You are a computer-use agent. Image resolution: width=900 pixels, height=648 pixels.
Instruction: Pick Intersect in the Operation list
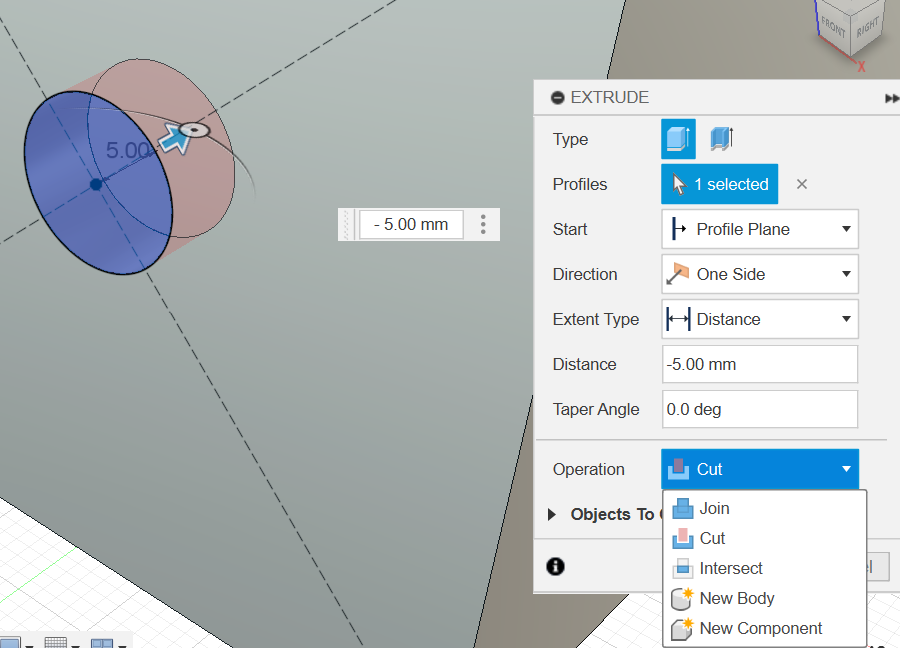[x=730, y=568]
